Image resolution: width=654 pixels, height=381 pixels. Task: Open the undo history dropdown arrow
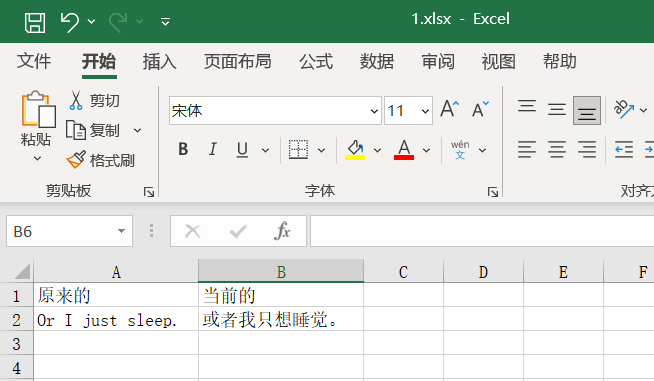[91, 22]
